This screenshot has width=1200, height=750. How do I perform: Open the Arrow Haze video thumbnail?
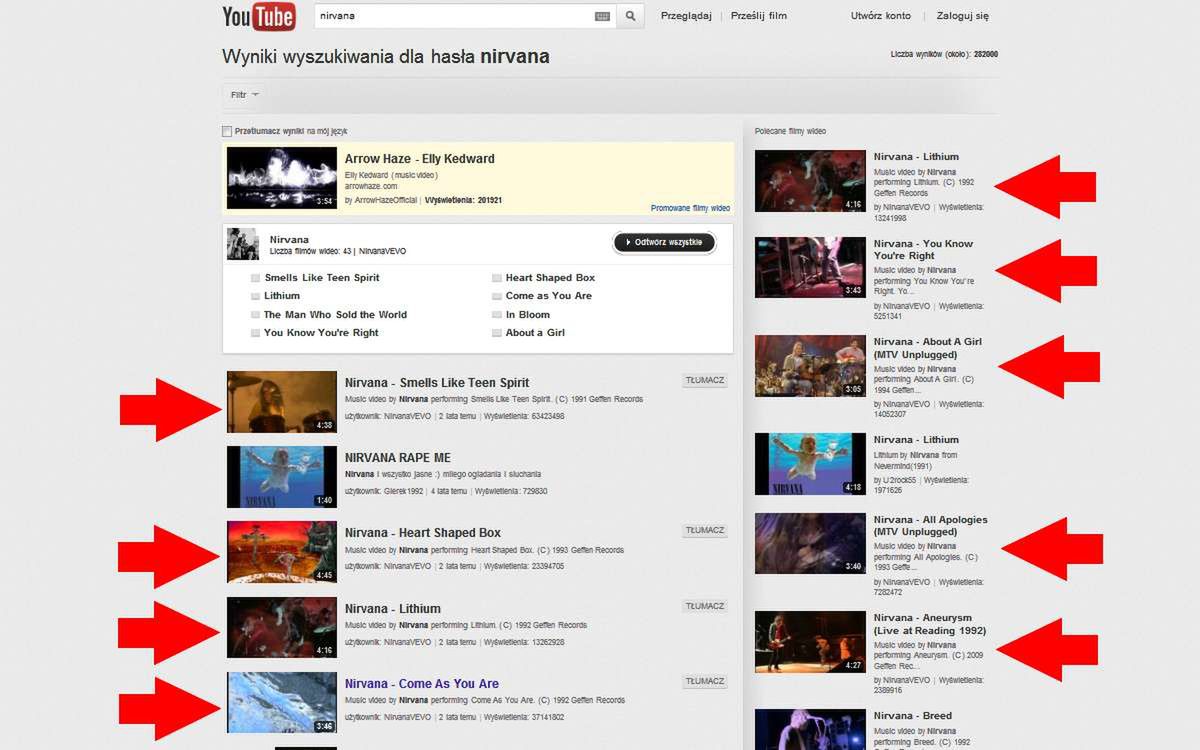pos(282,178)
